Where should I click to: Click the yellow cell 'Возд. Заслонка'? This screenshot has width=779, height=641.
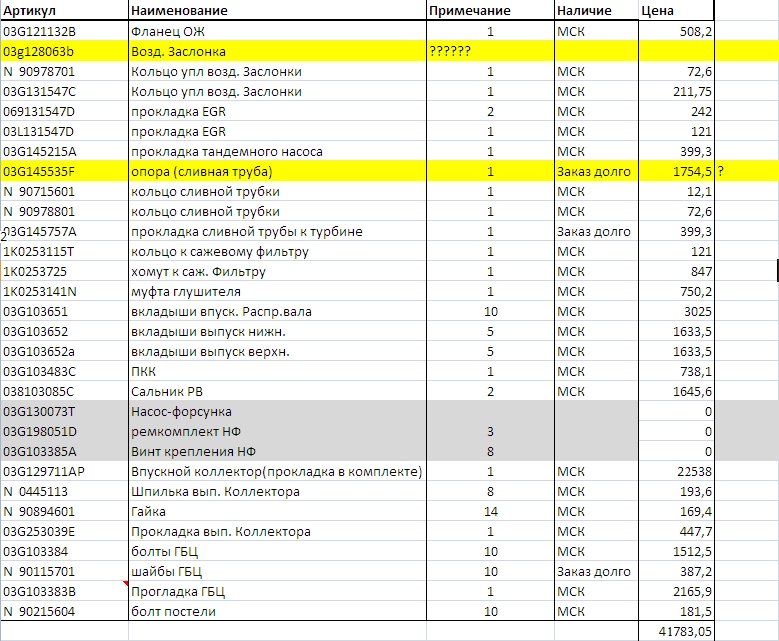click(x=276, y=51)
